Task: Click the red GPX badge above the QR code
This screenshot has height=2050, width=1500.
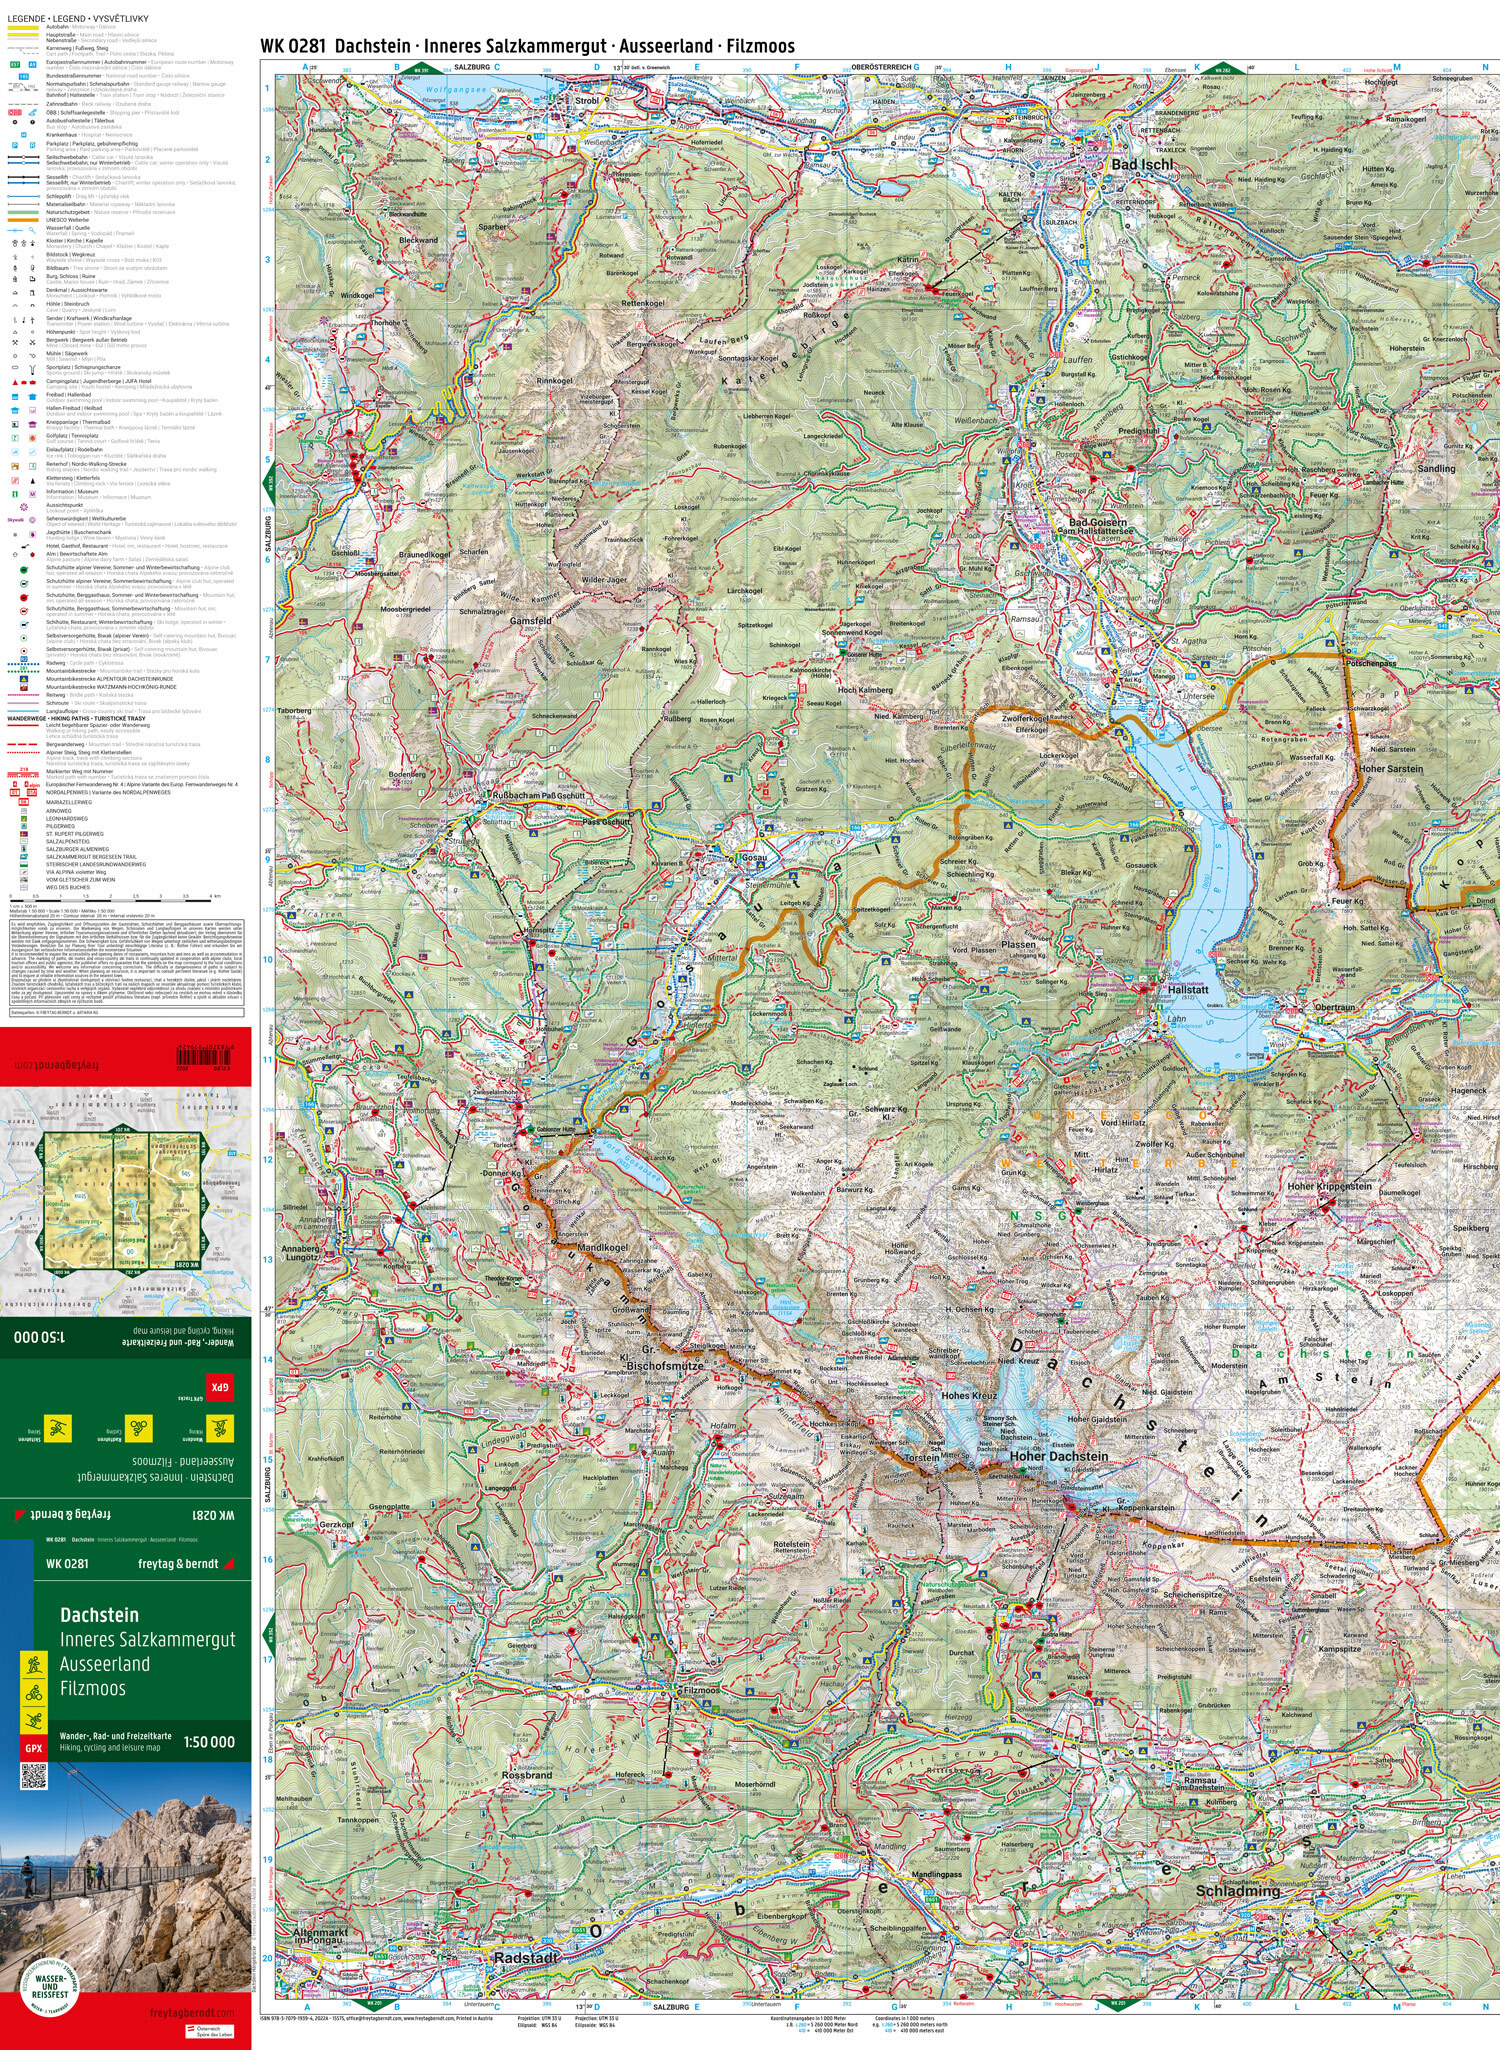Action: click(33, 1749)
